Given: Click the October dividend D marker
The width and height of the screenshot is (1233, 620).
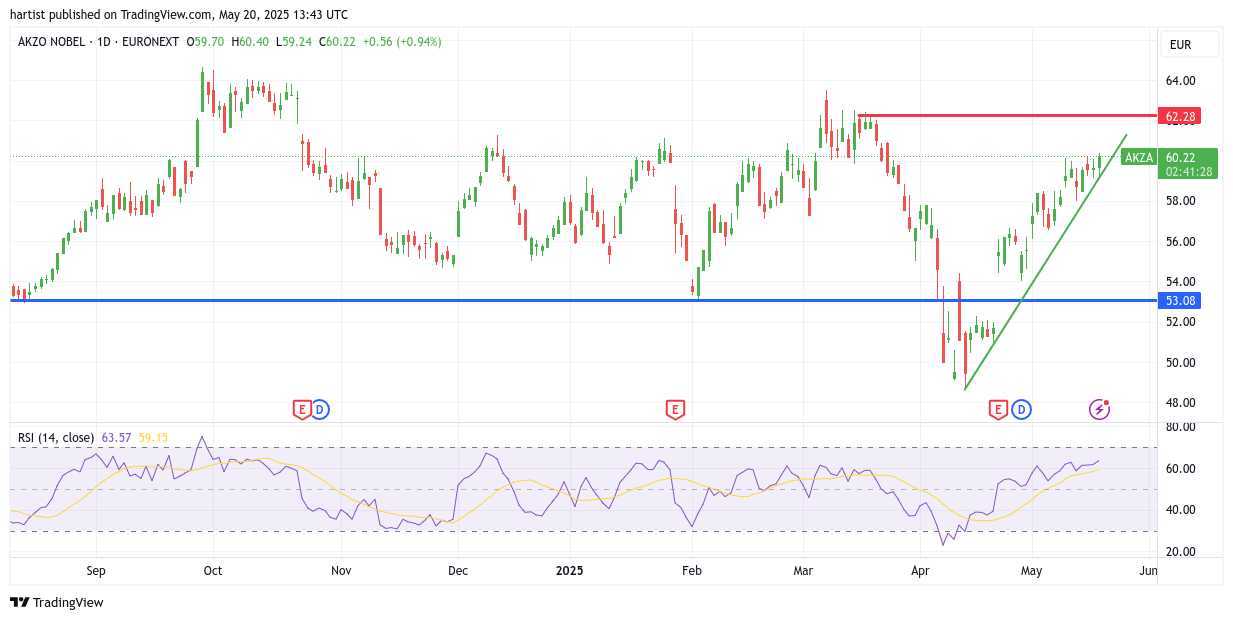Looking at the screenshot, I should click(x=320, y=409).
